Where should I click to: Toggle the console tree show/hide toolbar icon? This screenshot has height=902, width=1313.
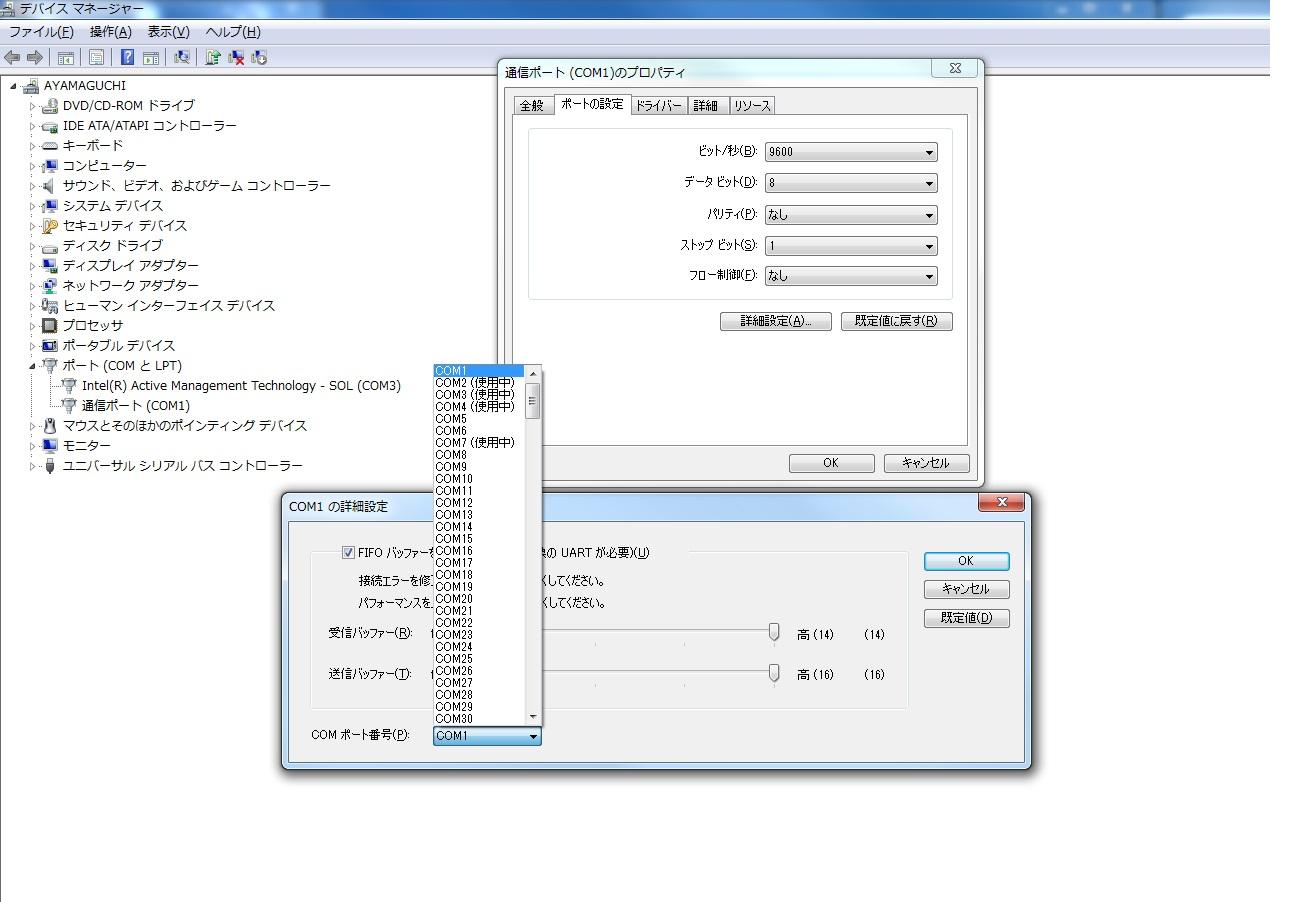click(66, 58)
